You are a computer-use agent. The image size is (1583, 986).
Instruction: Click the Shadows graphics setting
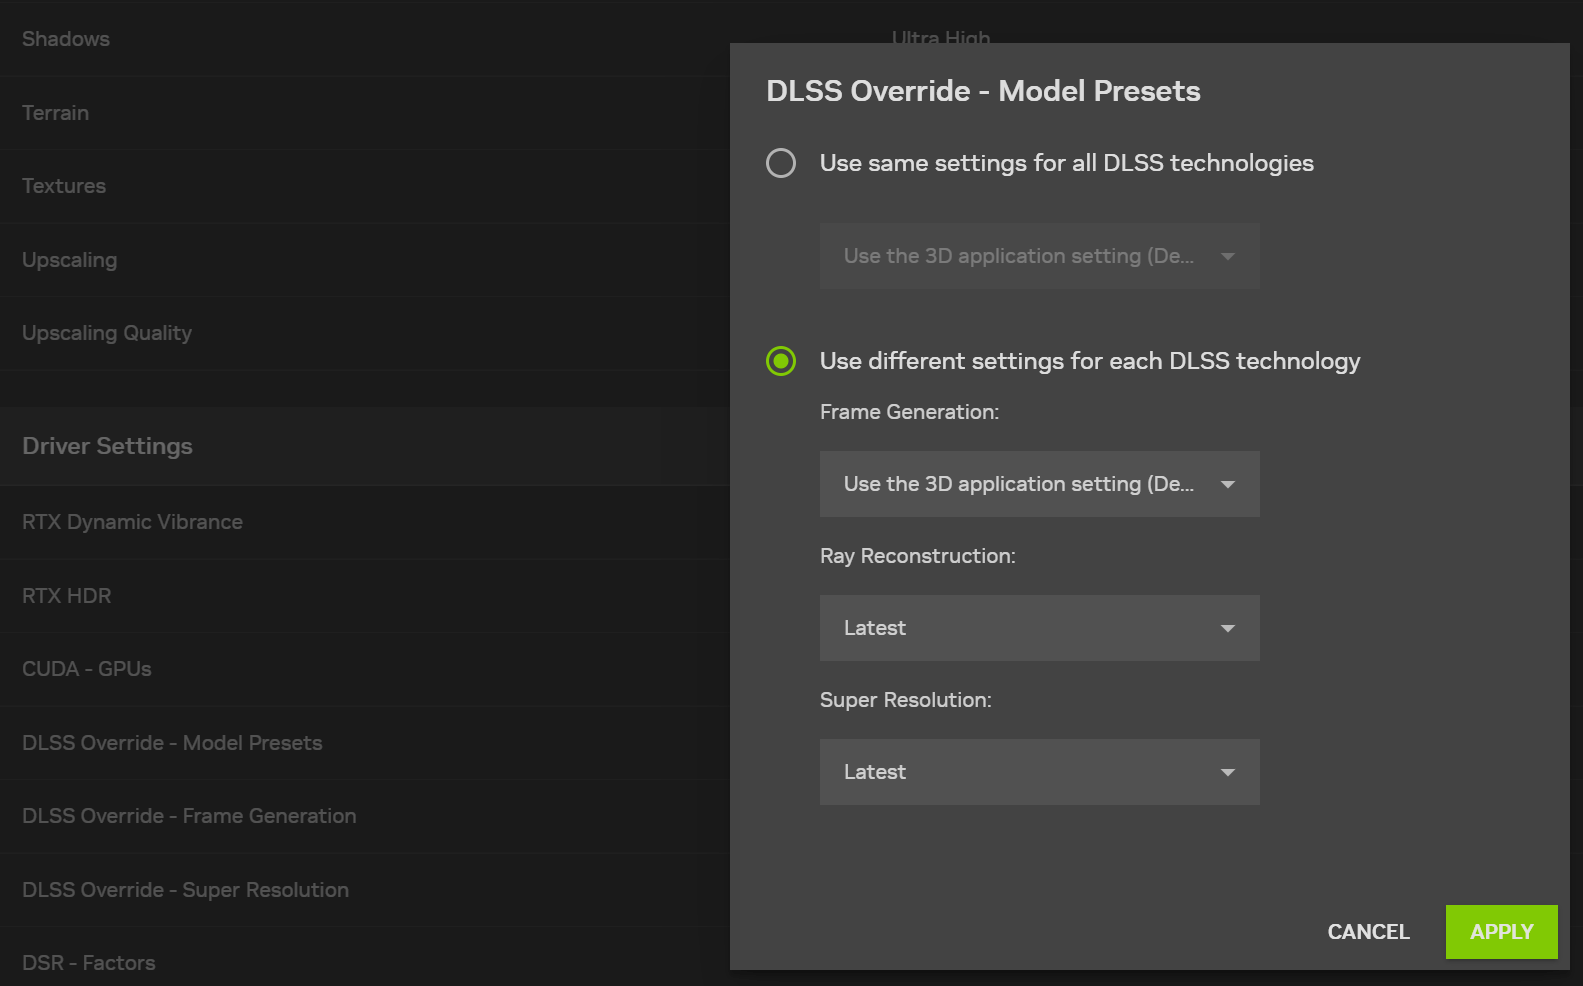coord(66,39)
